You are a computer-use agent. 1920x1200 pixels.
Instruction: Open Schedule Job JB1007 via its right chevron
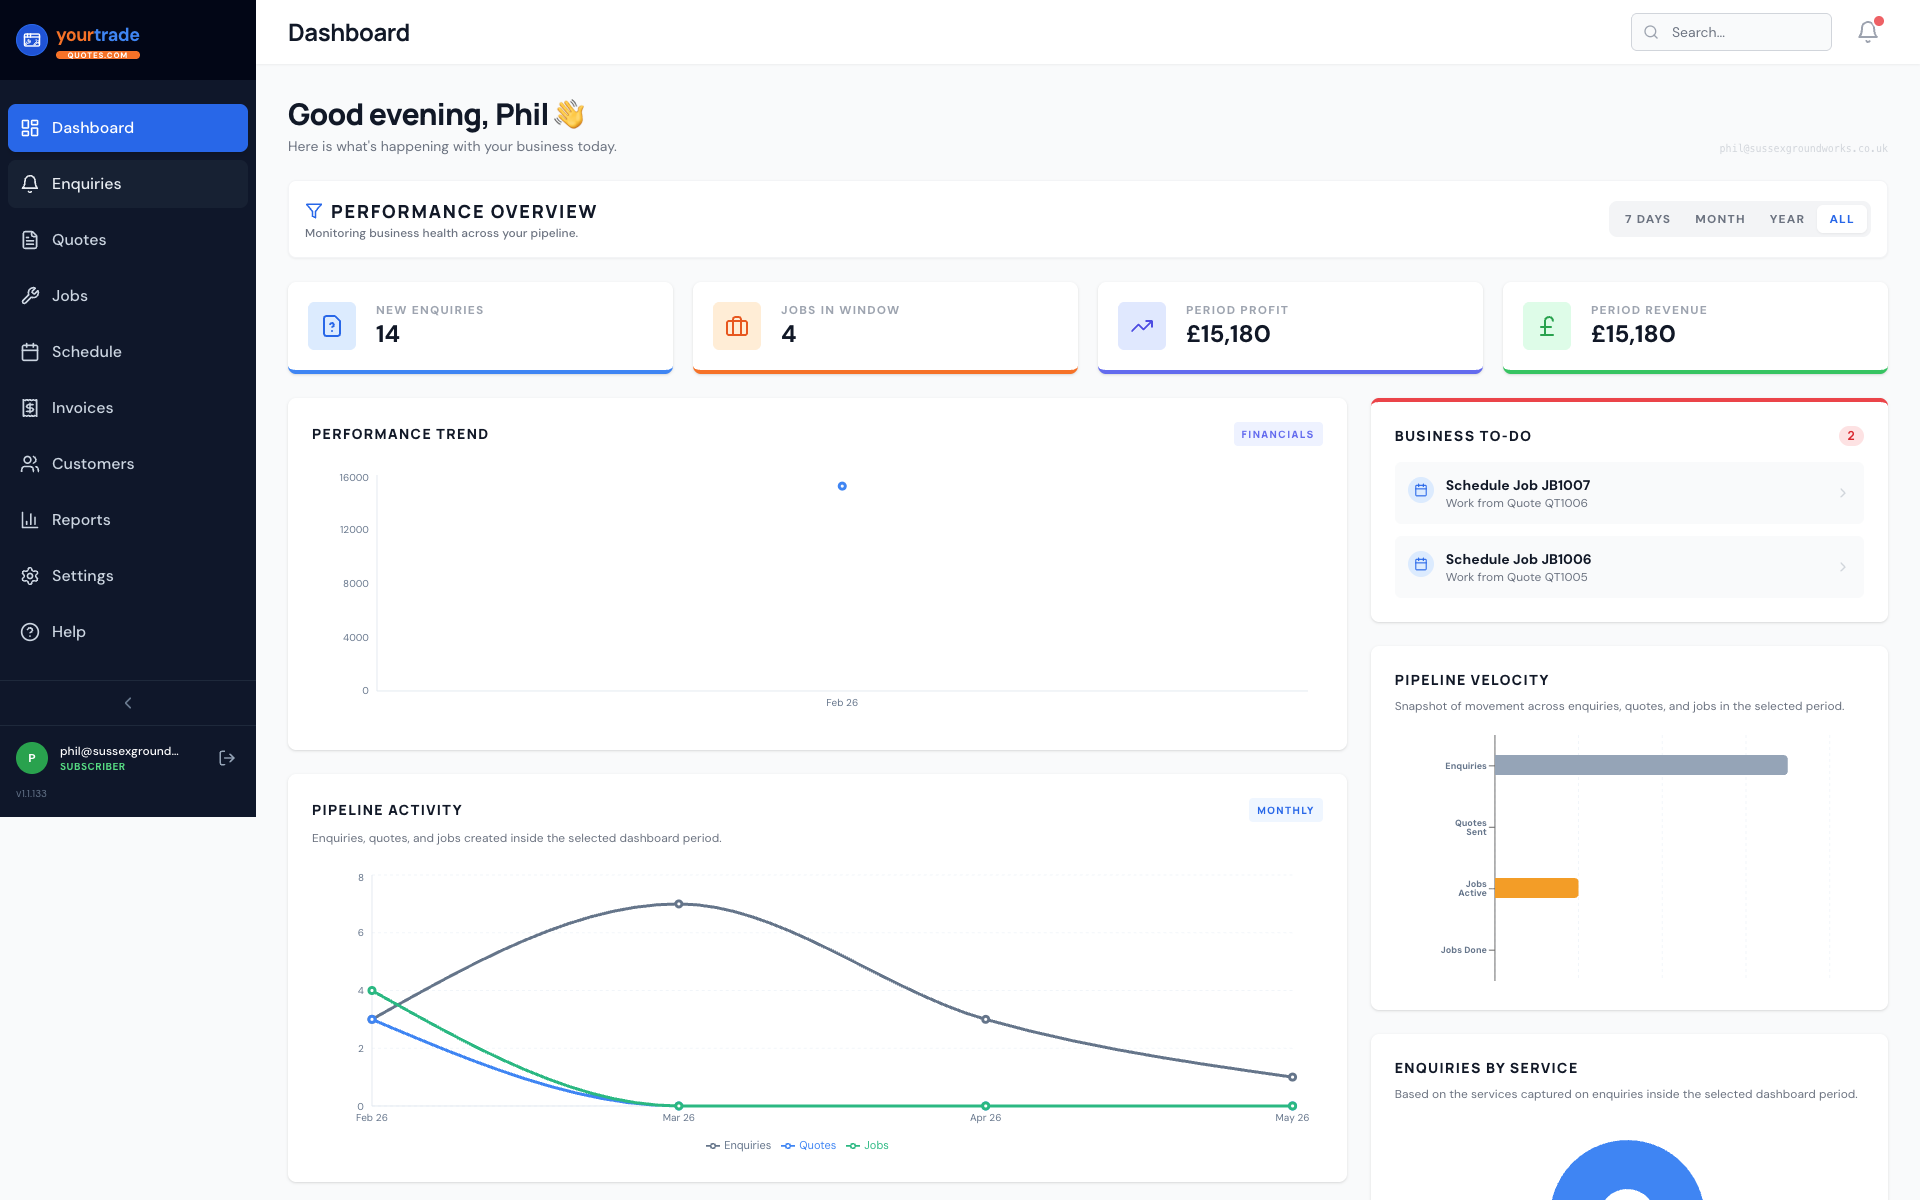coord(1843,493)
